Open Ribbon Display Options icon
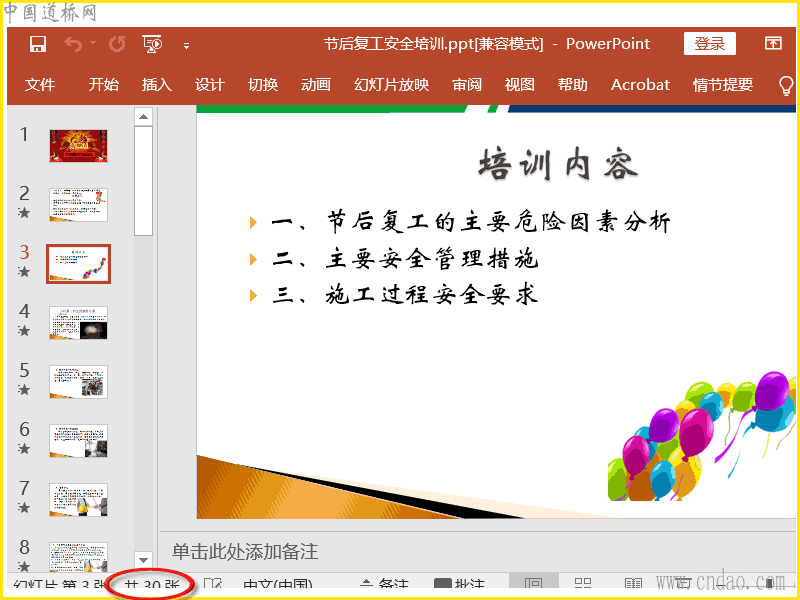The image size is (800, 600). coord(773,43)
